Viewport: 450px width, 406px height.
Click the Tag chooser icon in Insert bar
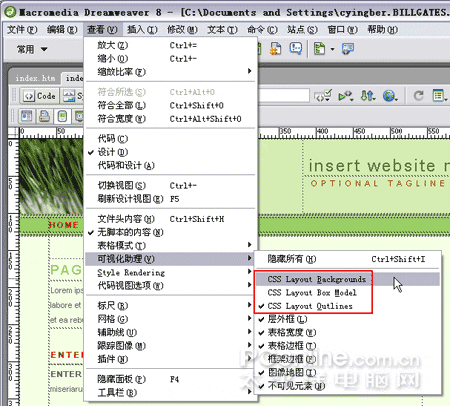pyautogui.click(x=348, y=49)
